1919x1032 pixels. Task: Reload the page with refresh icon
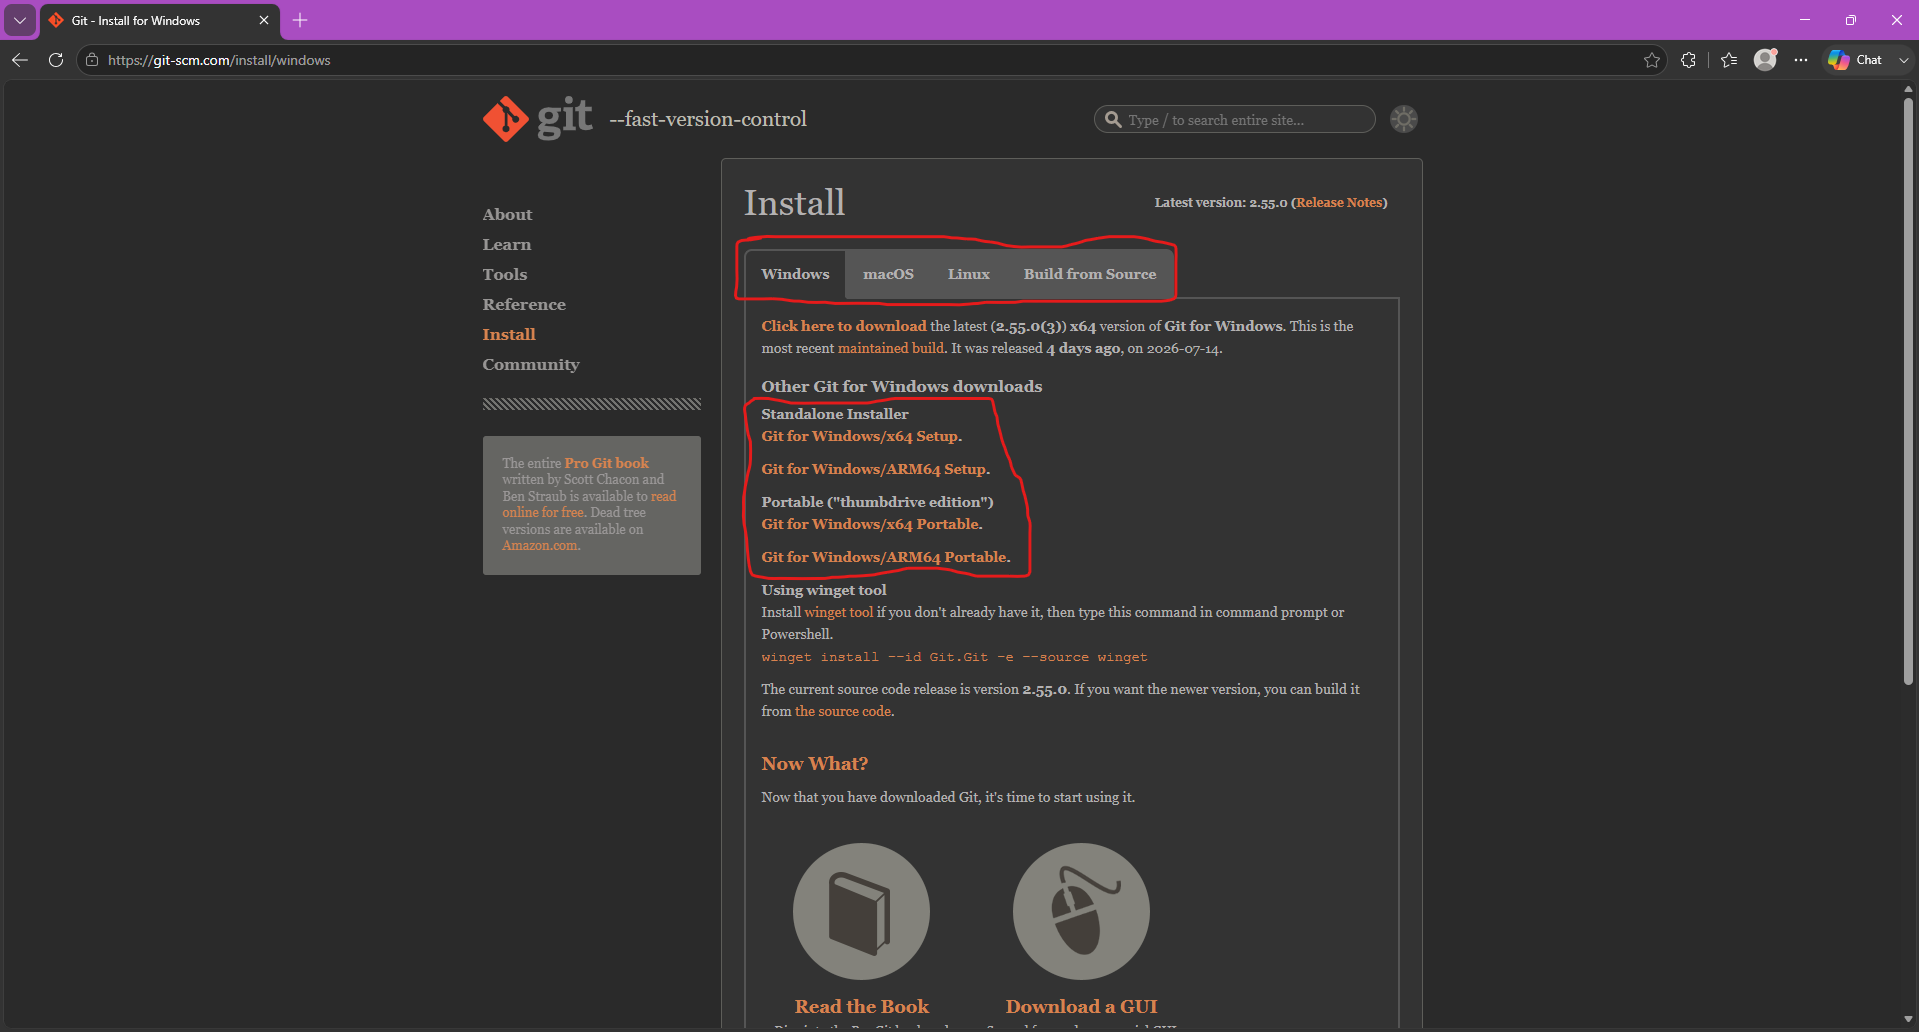(56, 60)
